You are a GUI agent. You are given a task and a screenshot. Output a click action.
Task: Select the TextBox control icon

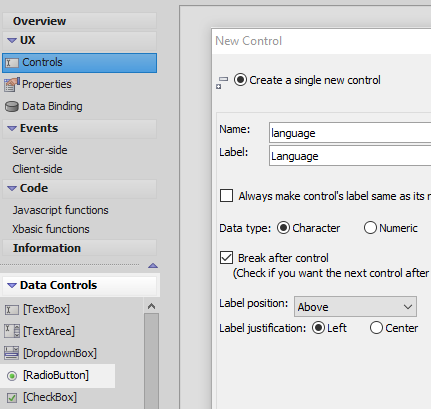point(12,310)
